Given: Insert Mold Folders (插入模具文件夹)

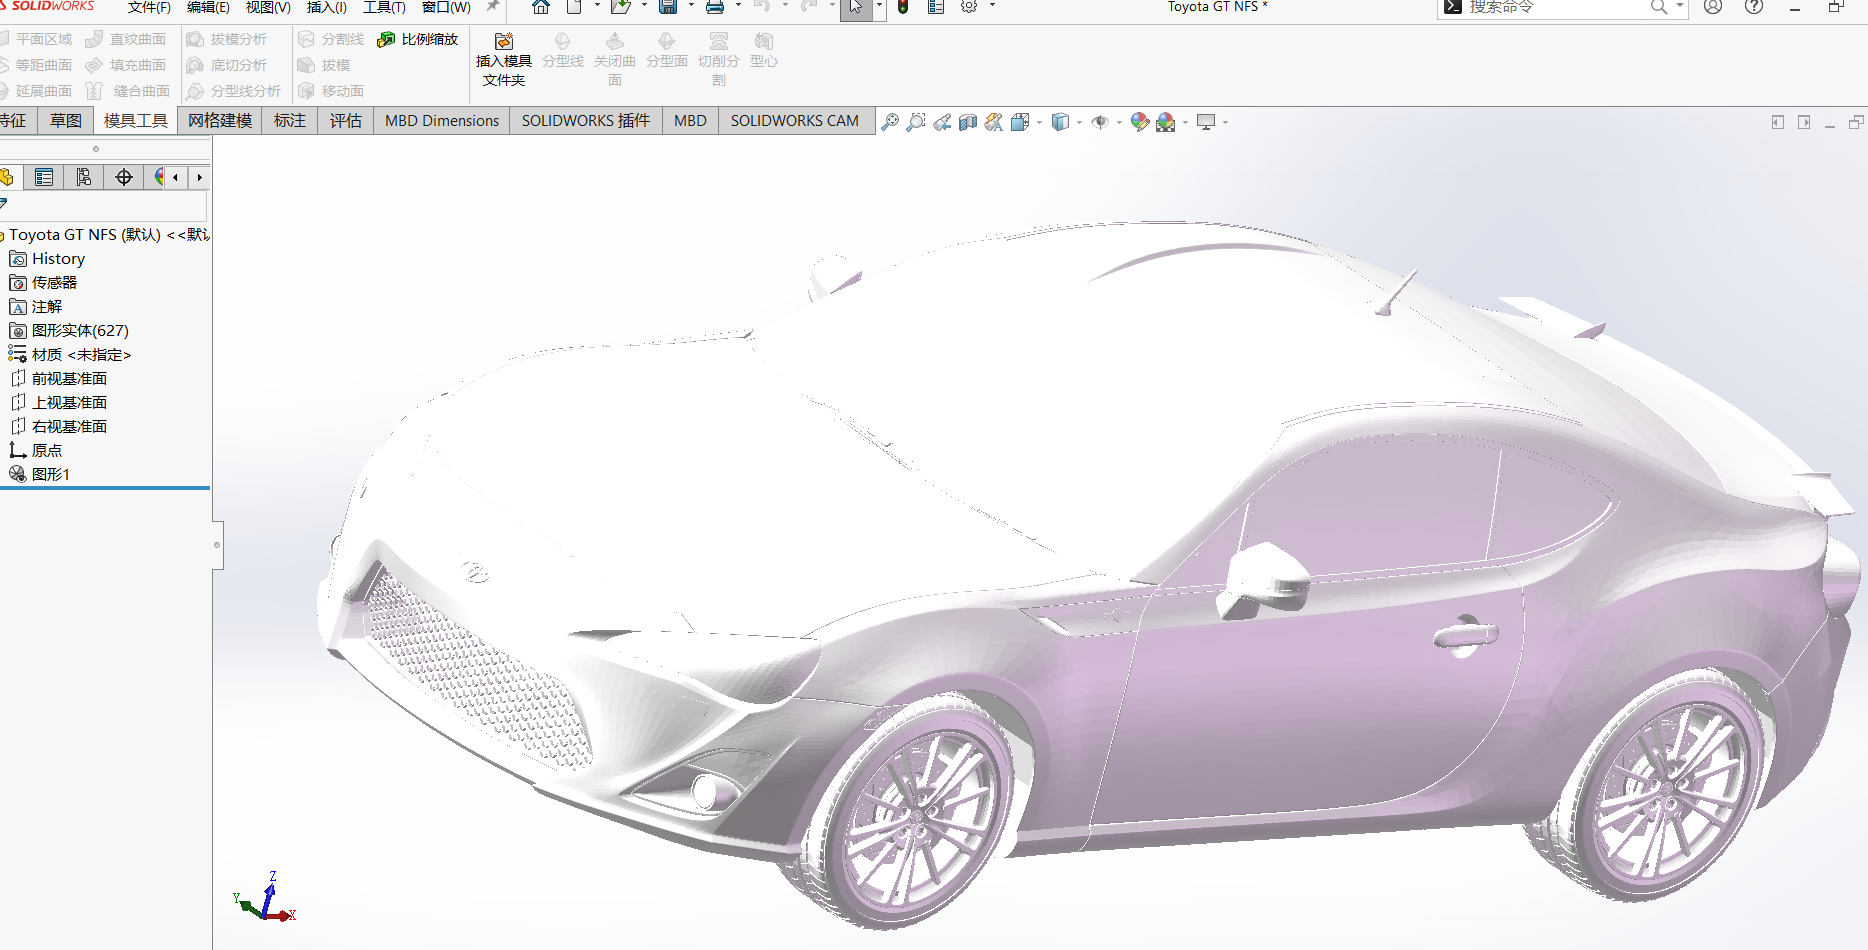Looking at the screenshot, I should tap(504, 60).
